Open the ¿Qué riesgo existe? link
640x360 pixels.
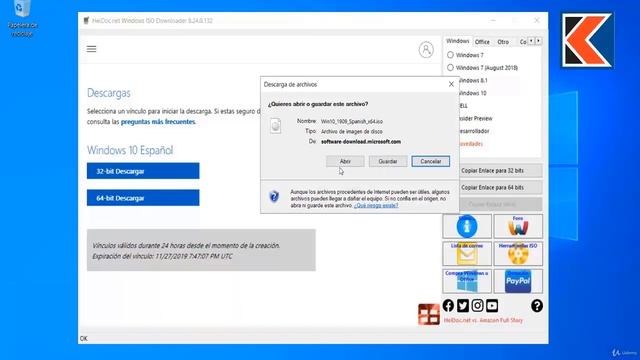[376, 205]
